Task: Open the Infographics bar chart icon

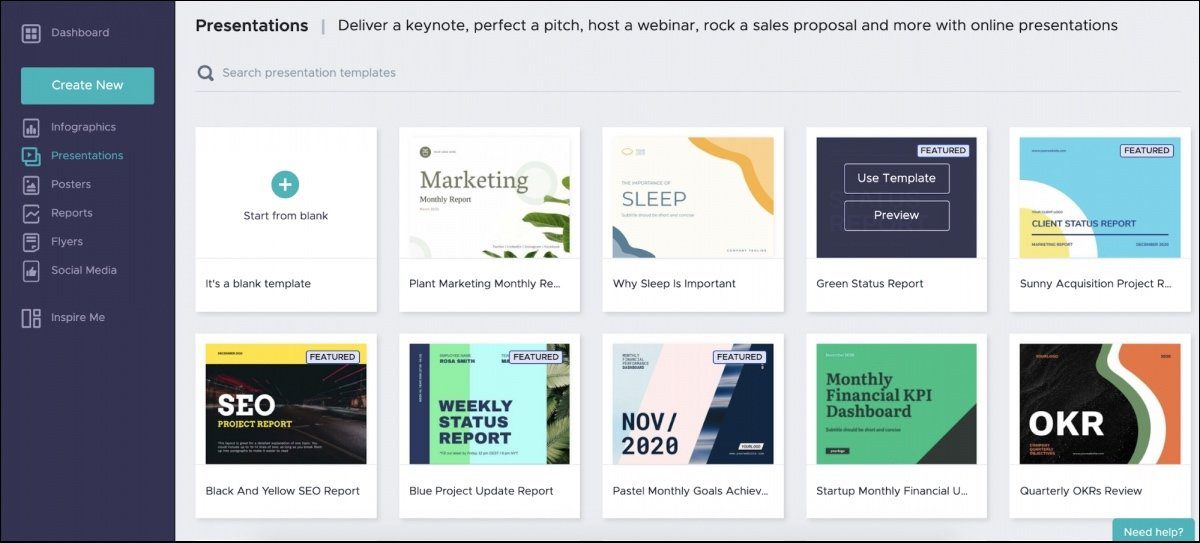Action: click(31, 127)
